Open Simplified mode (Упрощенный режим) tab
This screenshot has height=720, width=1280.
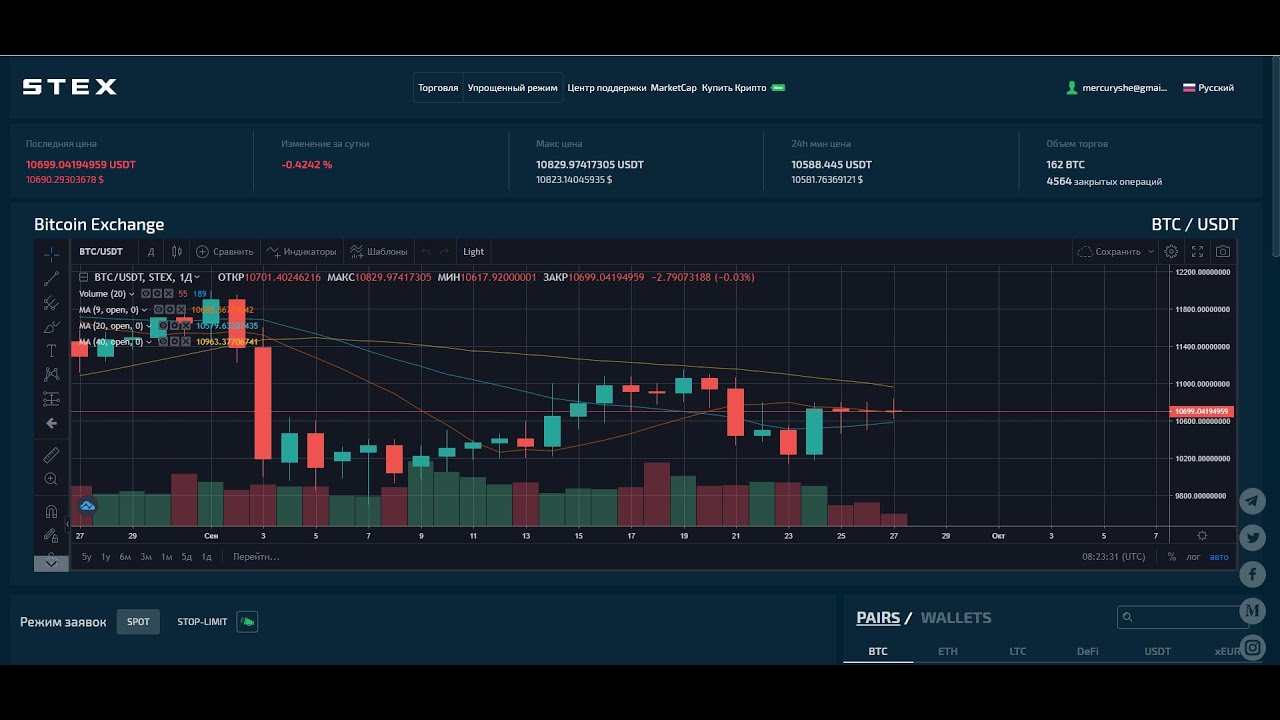(x=512, y=88)
